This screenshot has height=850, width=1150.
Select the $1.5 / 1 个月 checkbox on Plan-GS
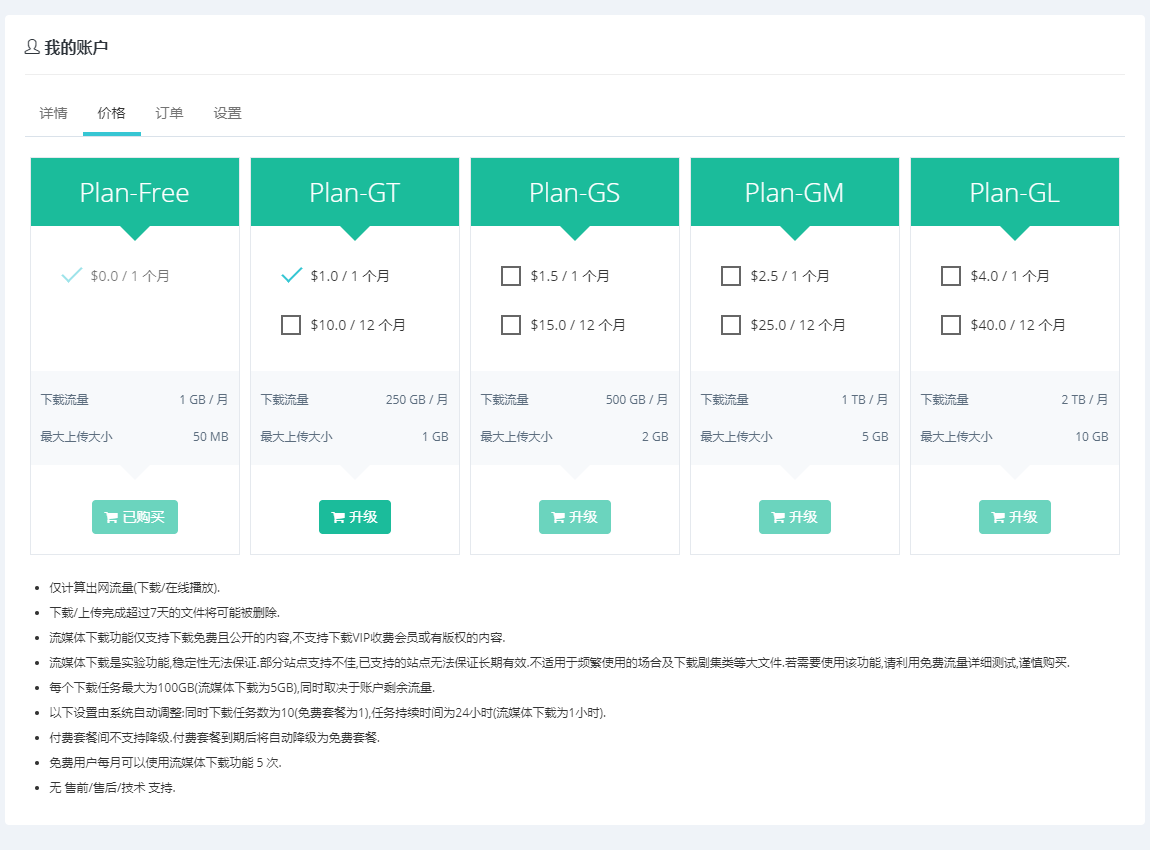(x=511, y=275)
